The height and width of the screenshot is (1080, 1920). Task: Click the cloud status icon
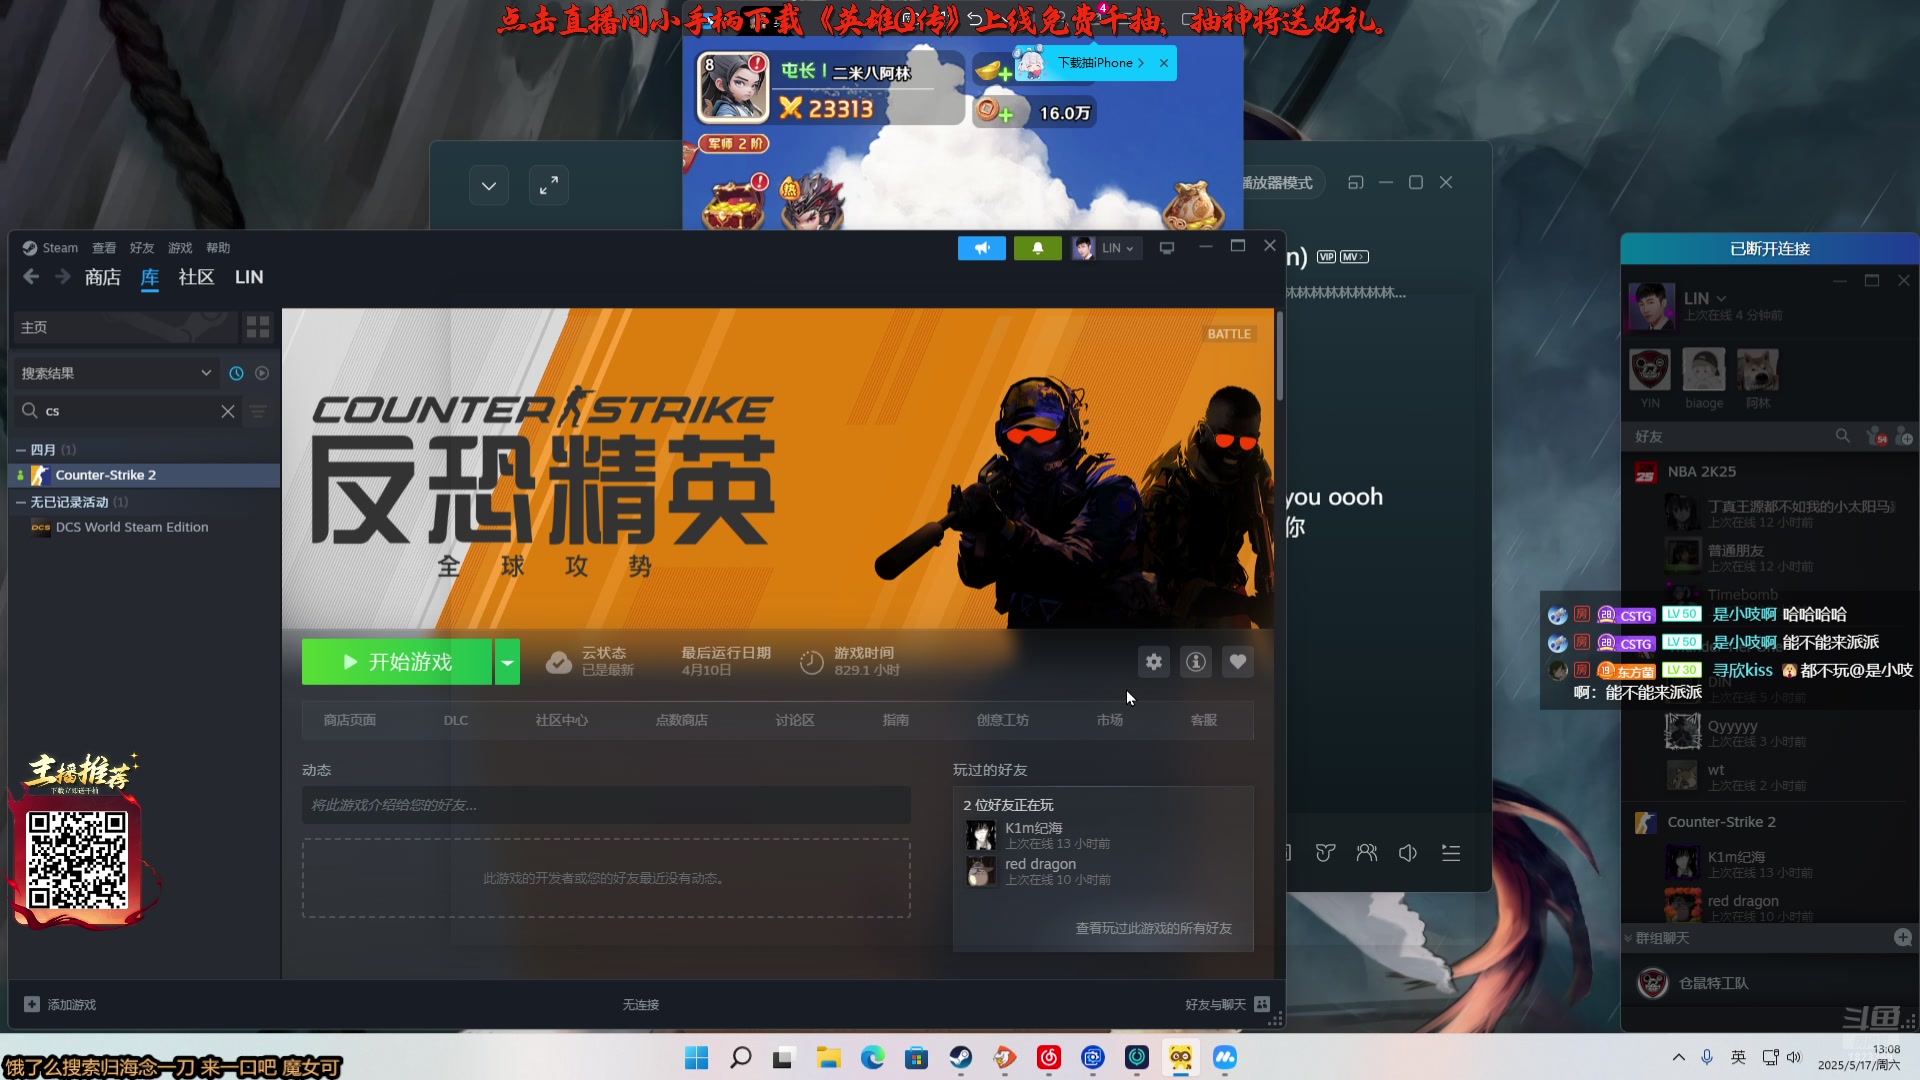(559, 662)
